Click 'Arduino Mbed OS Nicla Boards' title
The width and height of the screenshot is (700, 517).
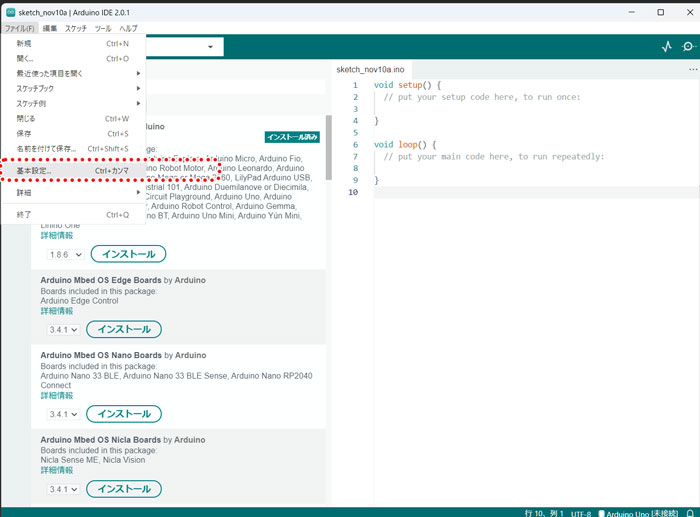pos(100,440)
